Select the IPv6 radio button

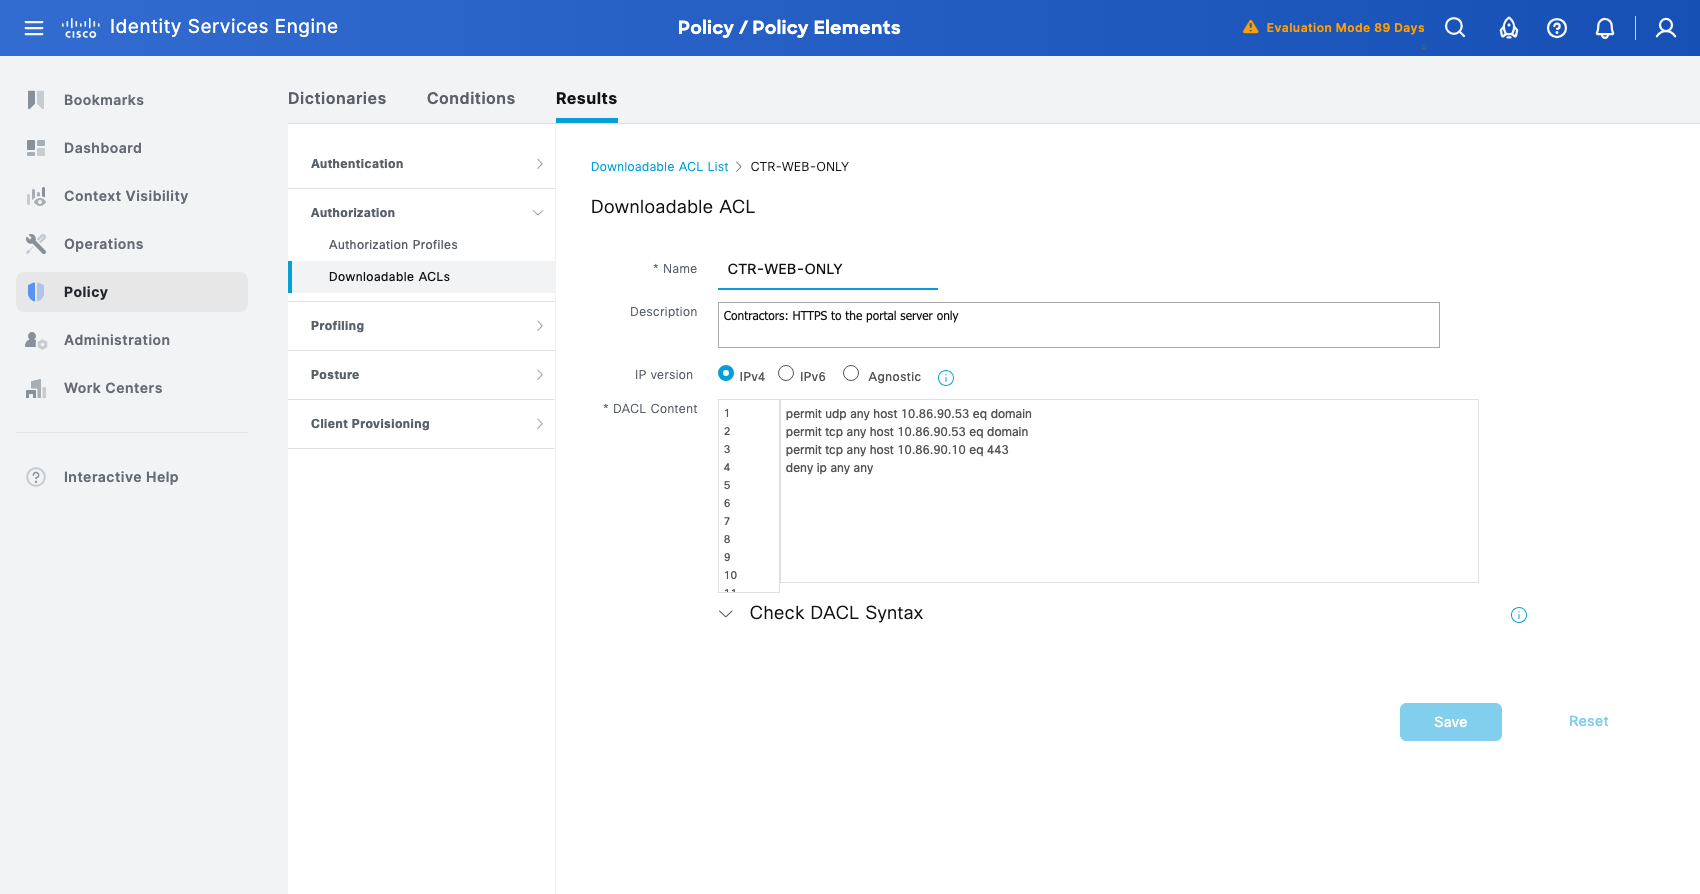pyautogui.click(x=786, y=373)
